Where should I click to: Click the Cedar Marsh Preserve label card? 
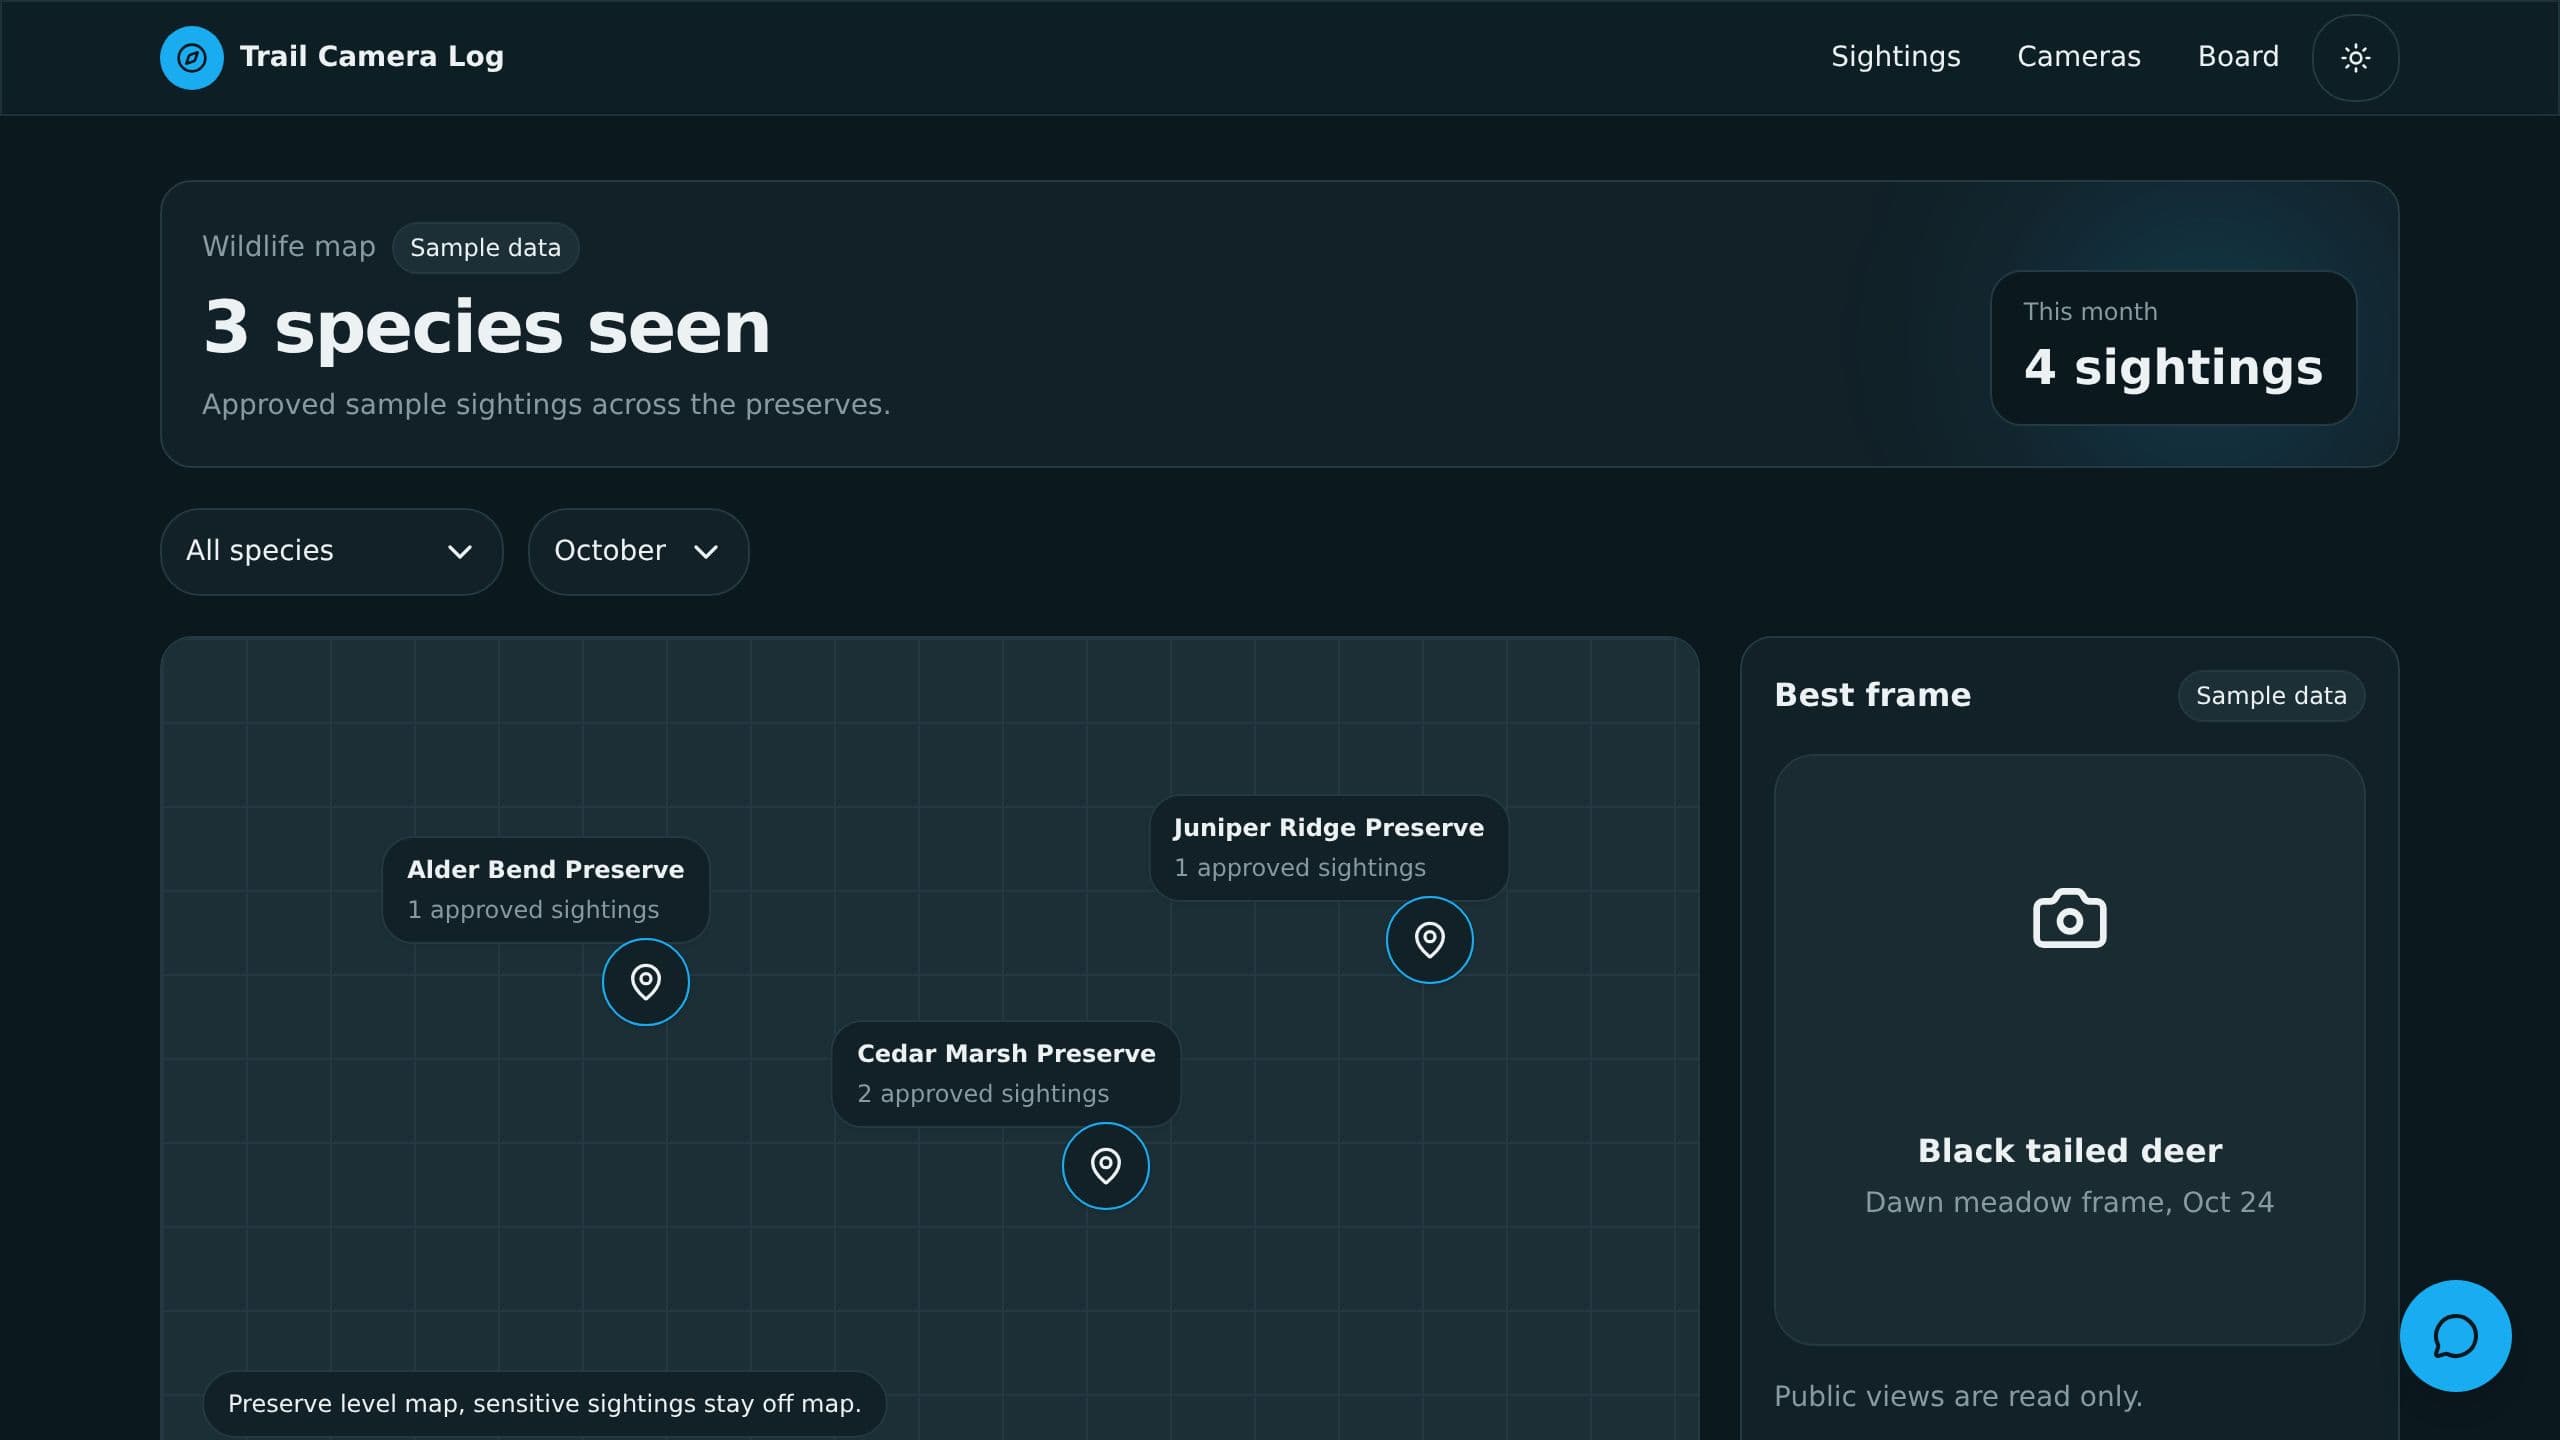[1005, 1073]
